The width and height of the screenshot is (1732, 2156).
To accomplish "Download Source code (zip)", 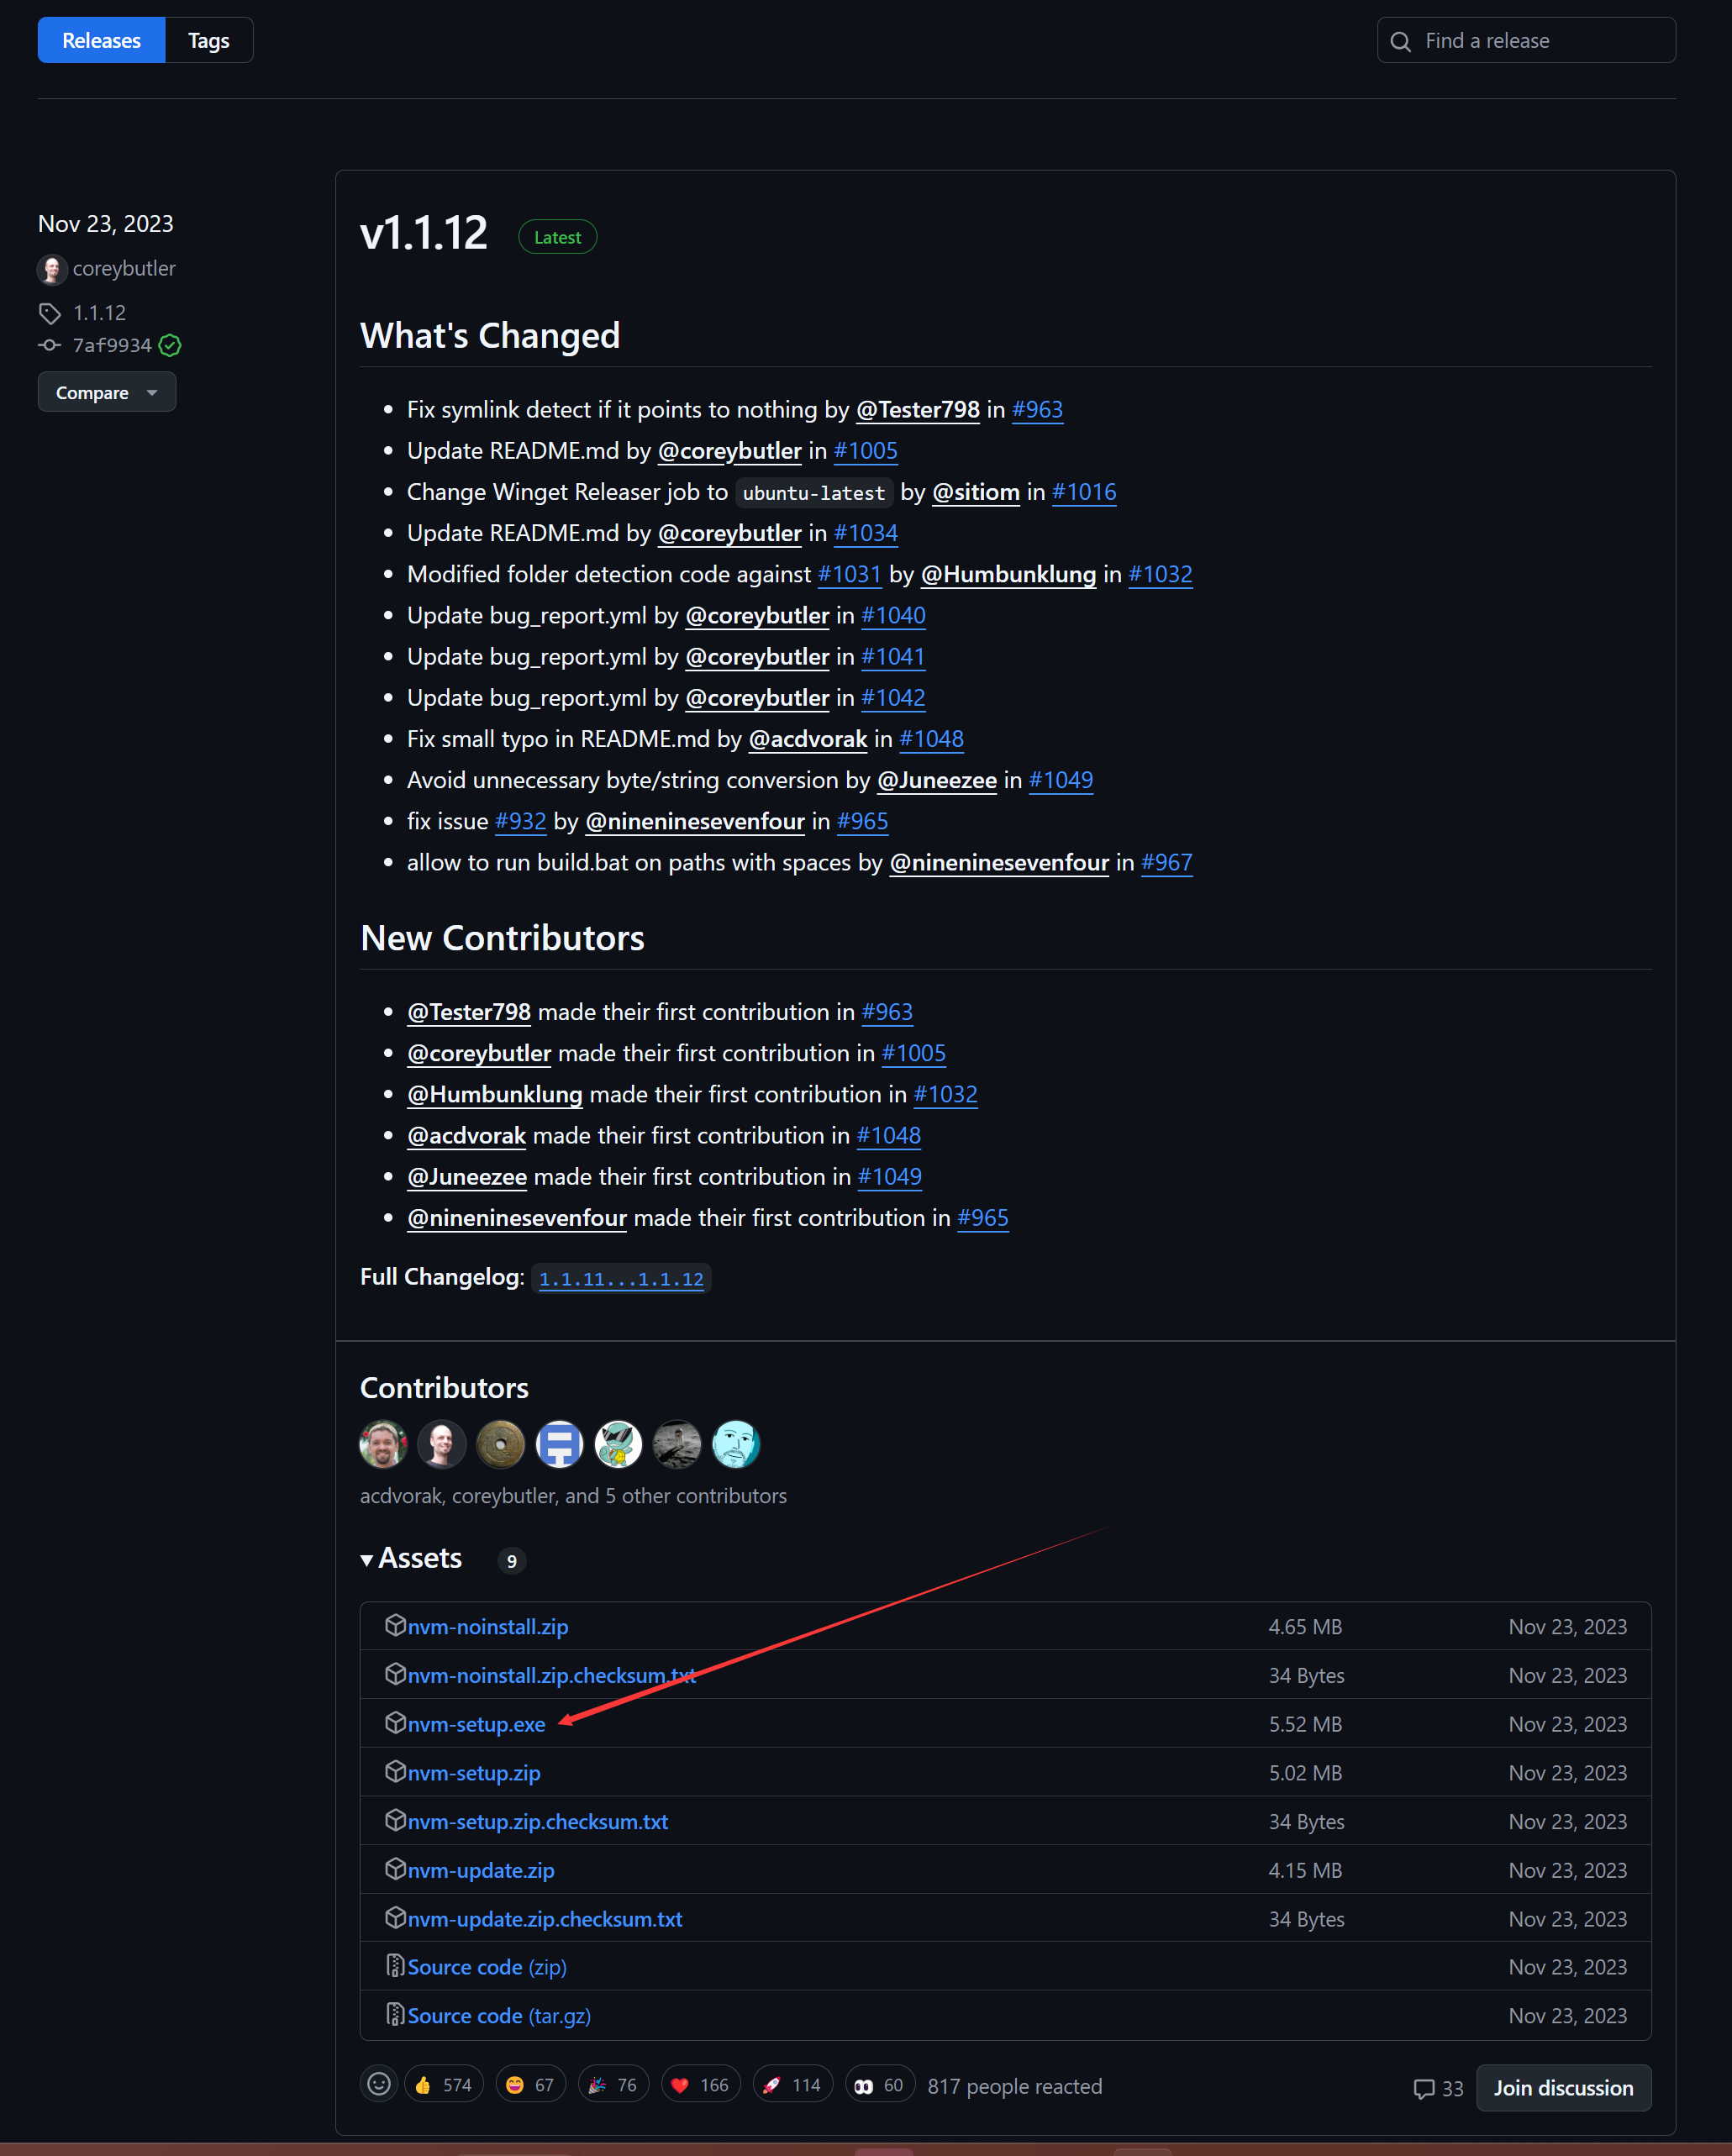I will point(487,1967).
